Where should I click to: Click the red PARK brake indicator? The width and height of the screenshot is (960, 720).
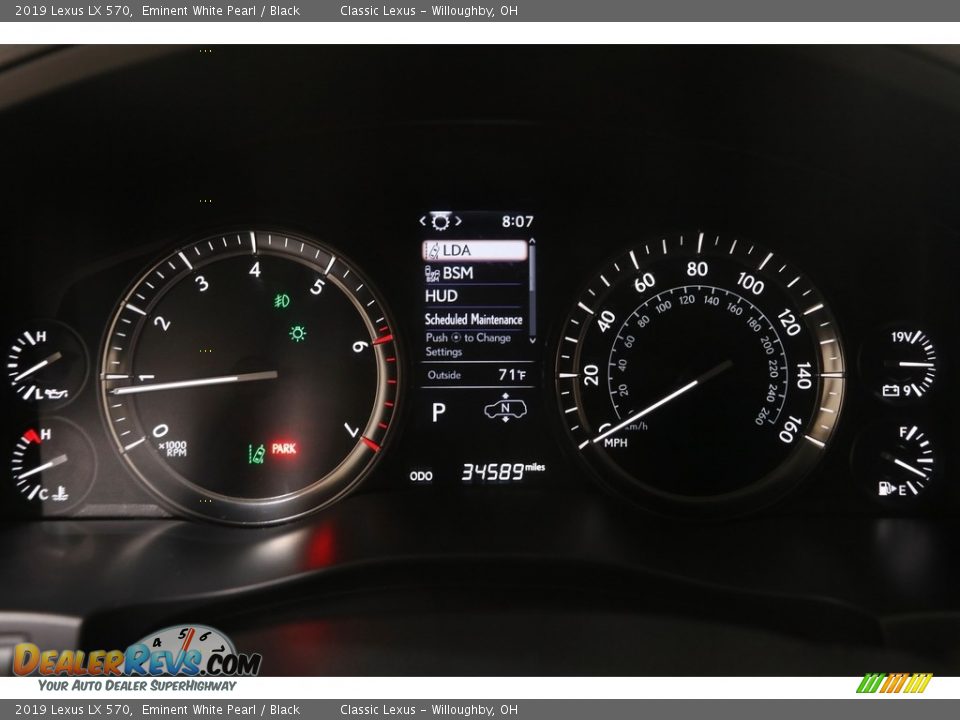pos(284,449)
